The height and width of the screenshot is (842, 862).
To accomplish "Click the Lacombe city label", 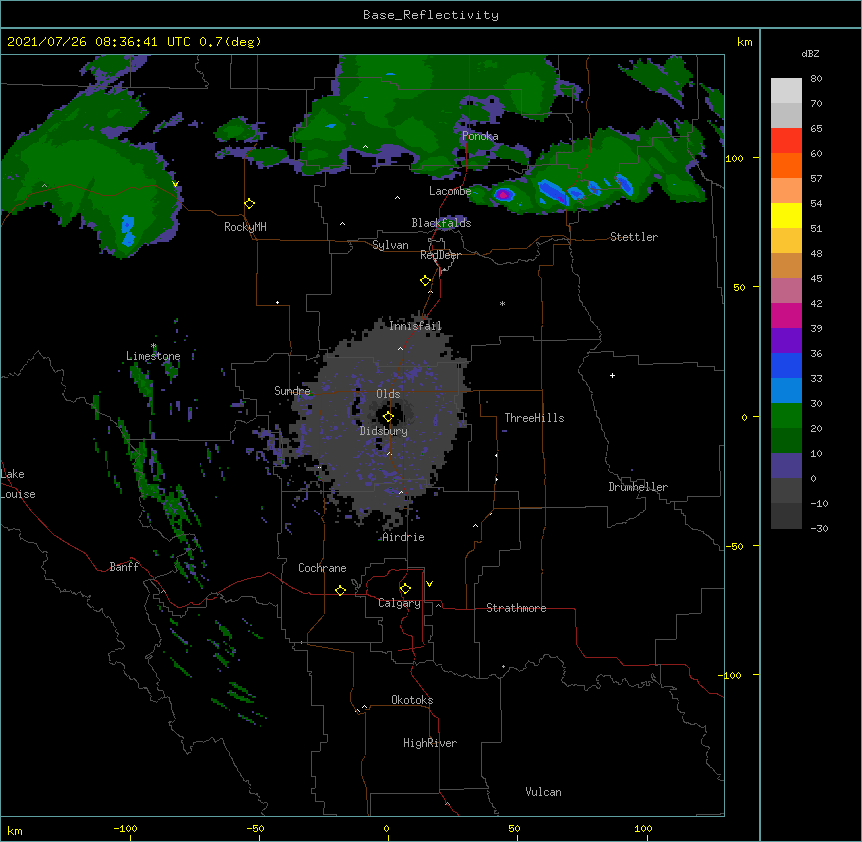I will 450,191.
